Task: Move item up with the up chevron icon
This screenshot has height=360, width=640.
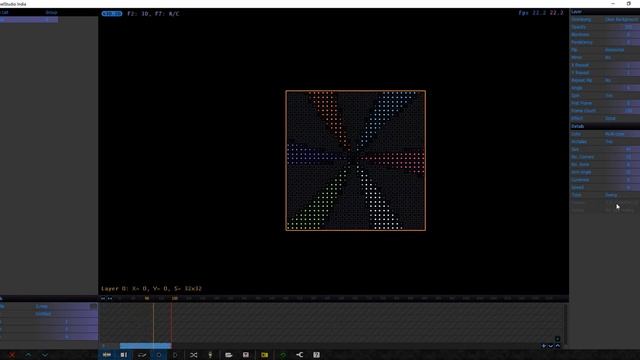Action: [x=28, y=355]
